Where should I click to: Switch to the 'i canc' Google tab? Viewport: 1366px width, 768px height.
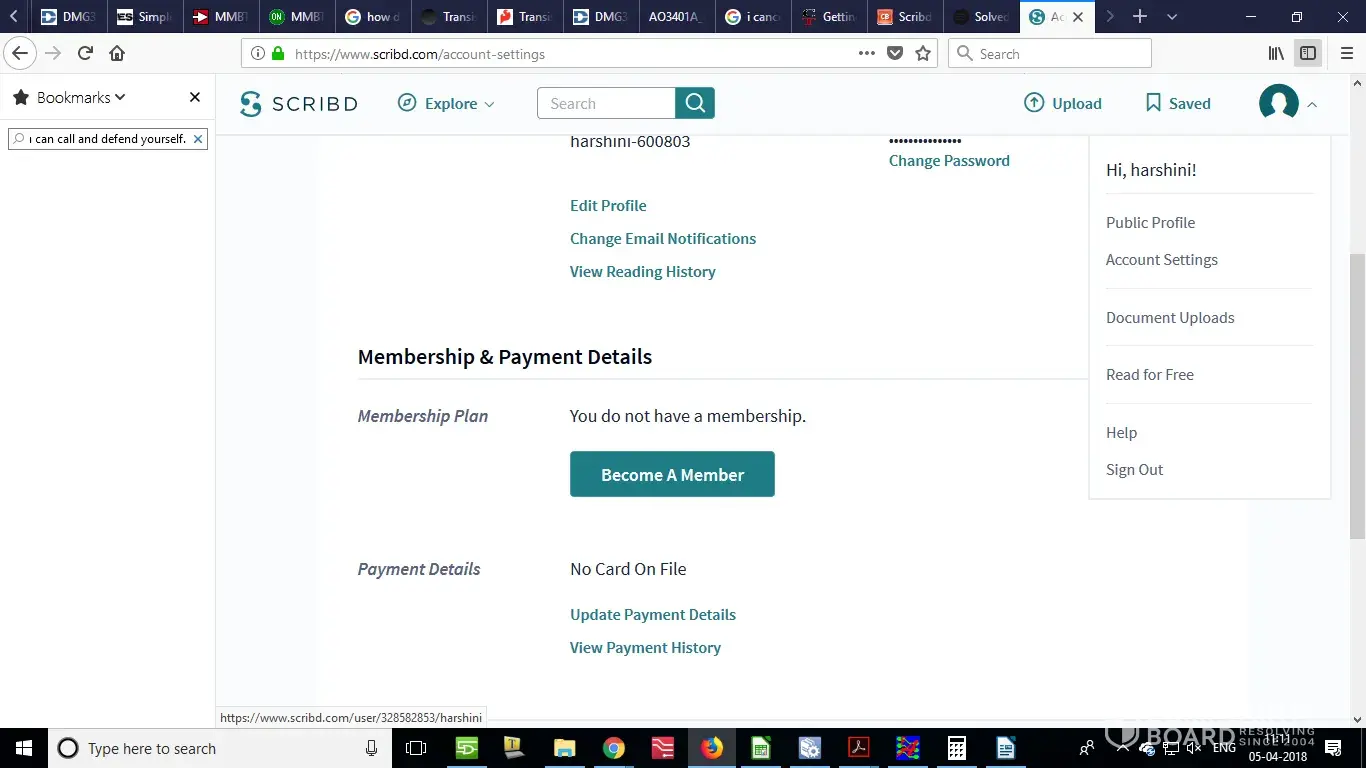753,17
